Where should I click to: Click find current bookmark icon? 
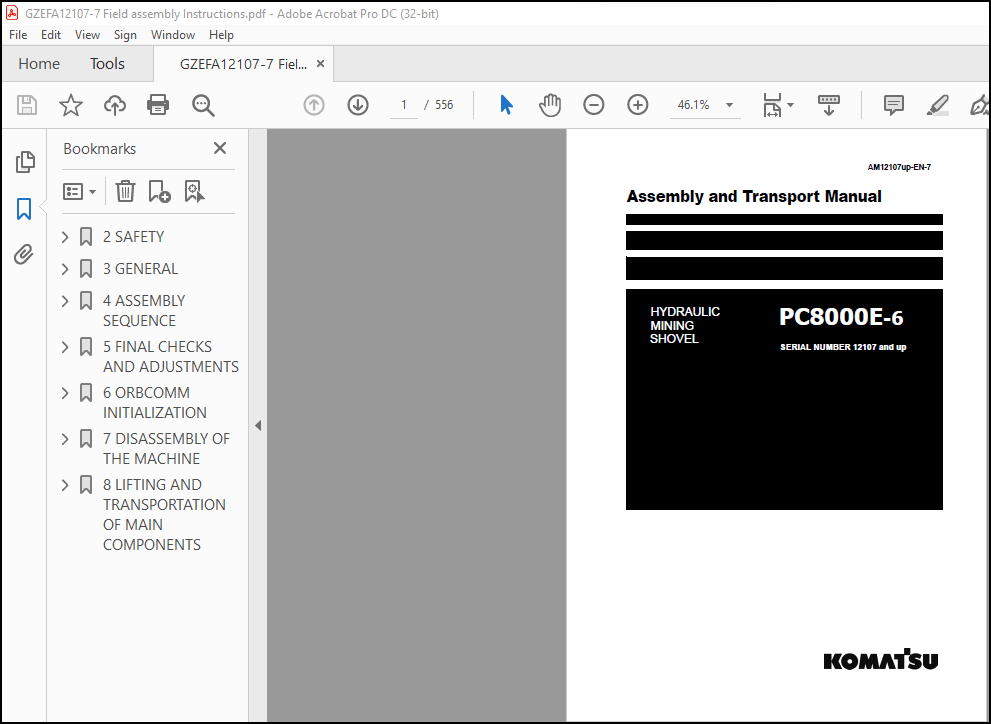[194, 191]
